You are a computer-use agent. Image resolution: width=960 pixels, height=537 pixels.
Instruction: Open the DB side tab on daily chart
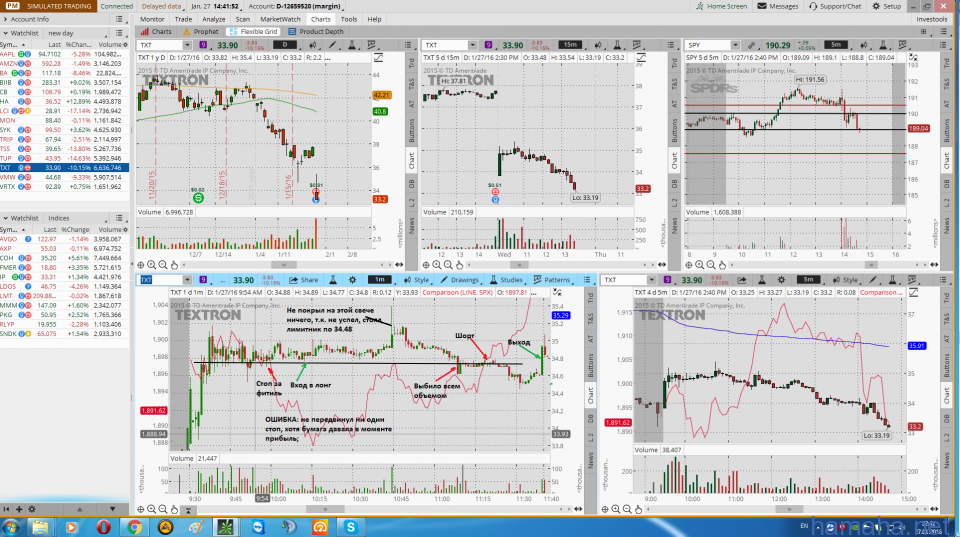click(x=411, y=184)
